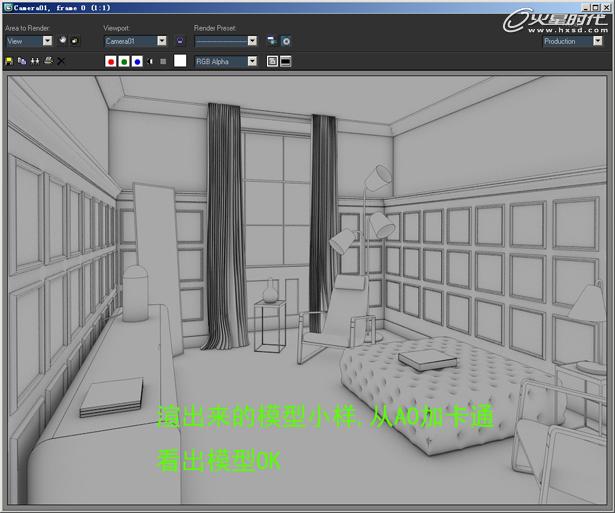The height and width of the screenshot is (513, 615).
Task: Click the Clone Rendered Frame Window icon
Action: (x=35, y=61)
